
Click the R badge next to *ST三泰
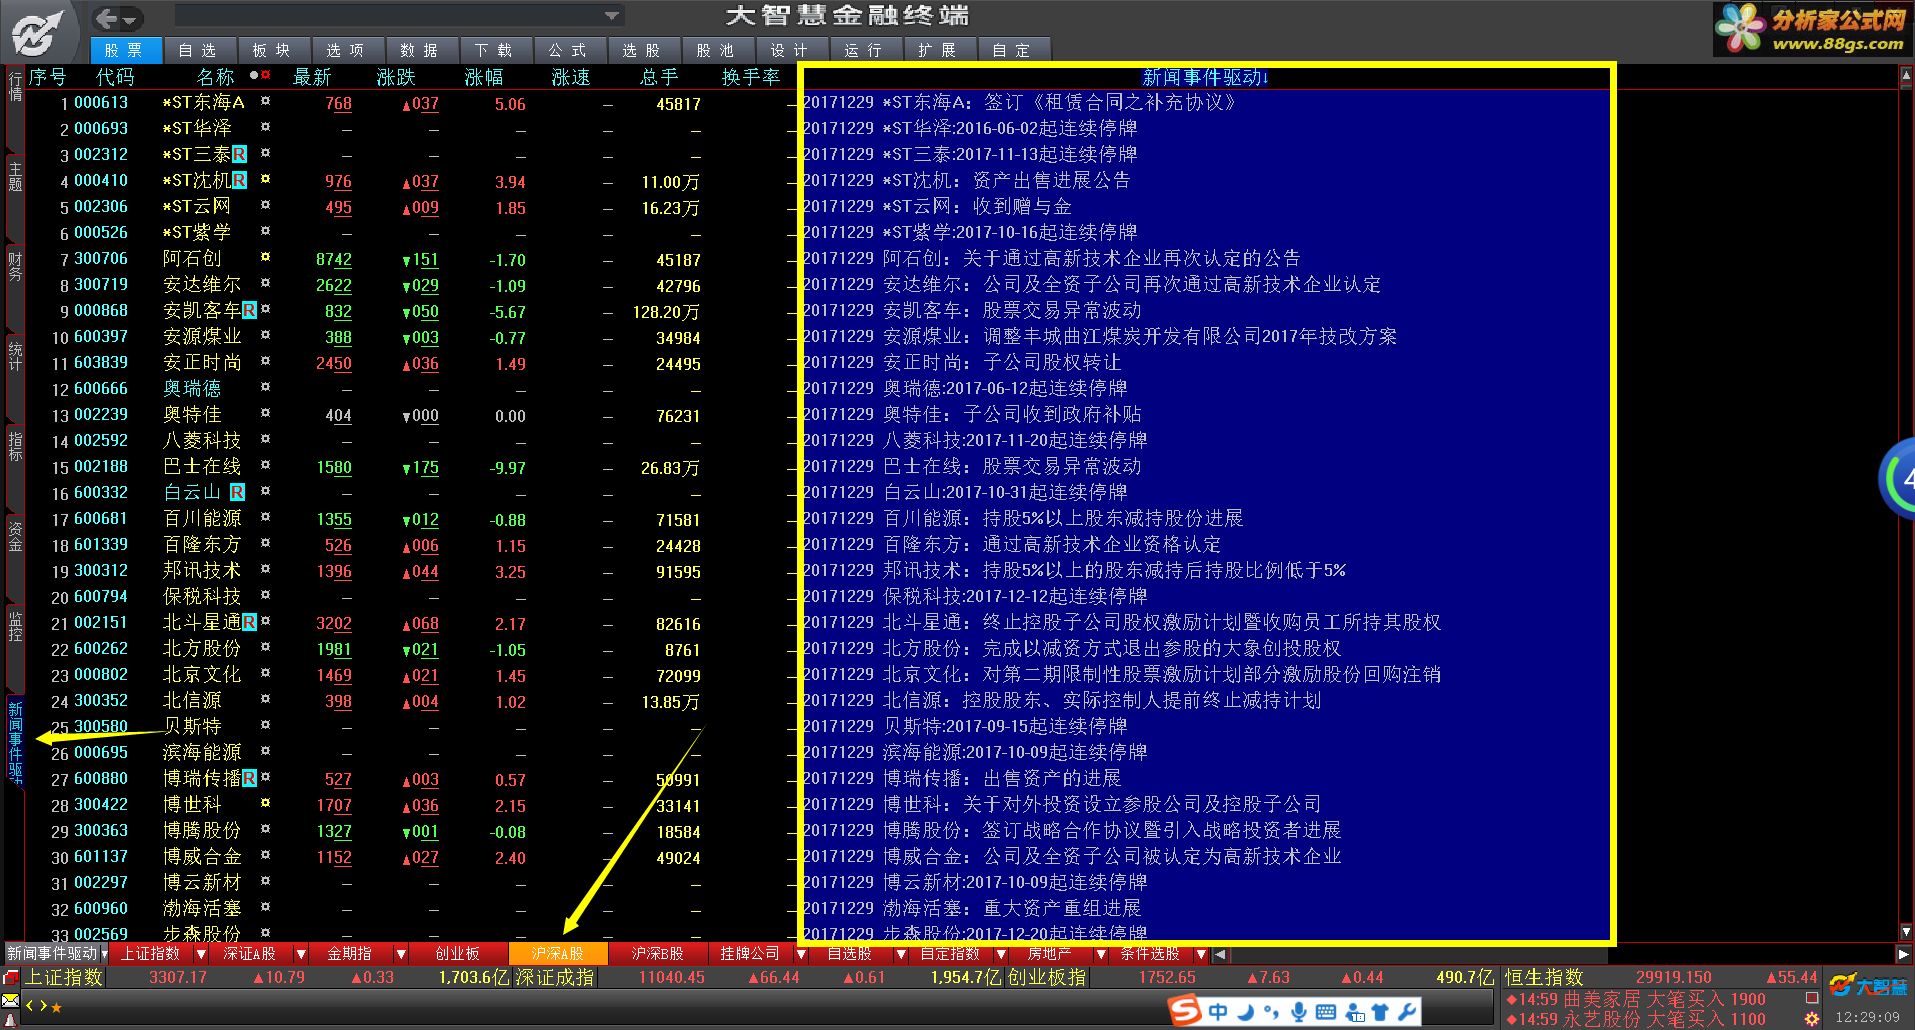(240, 154)
